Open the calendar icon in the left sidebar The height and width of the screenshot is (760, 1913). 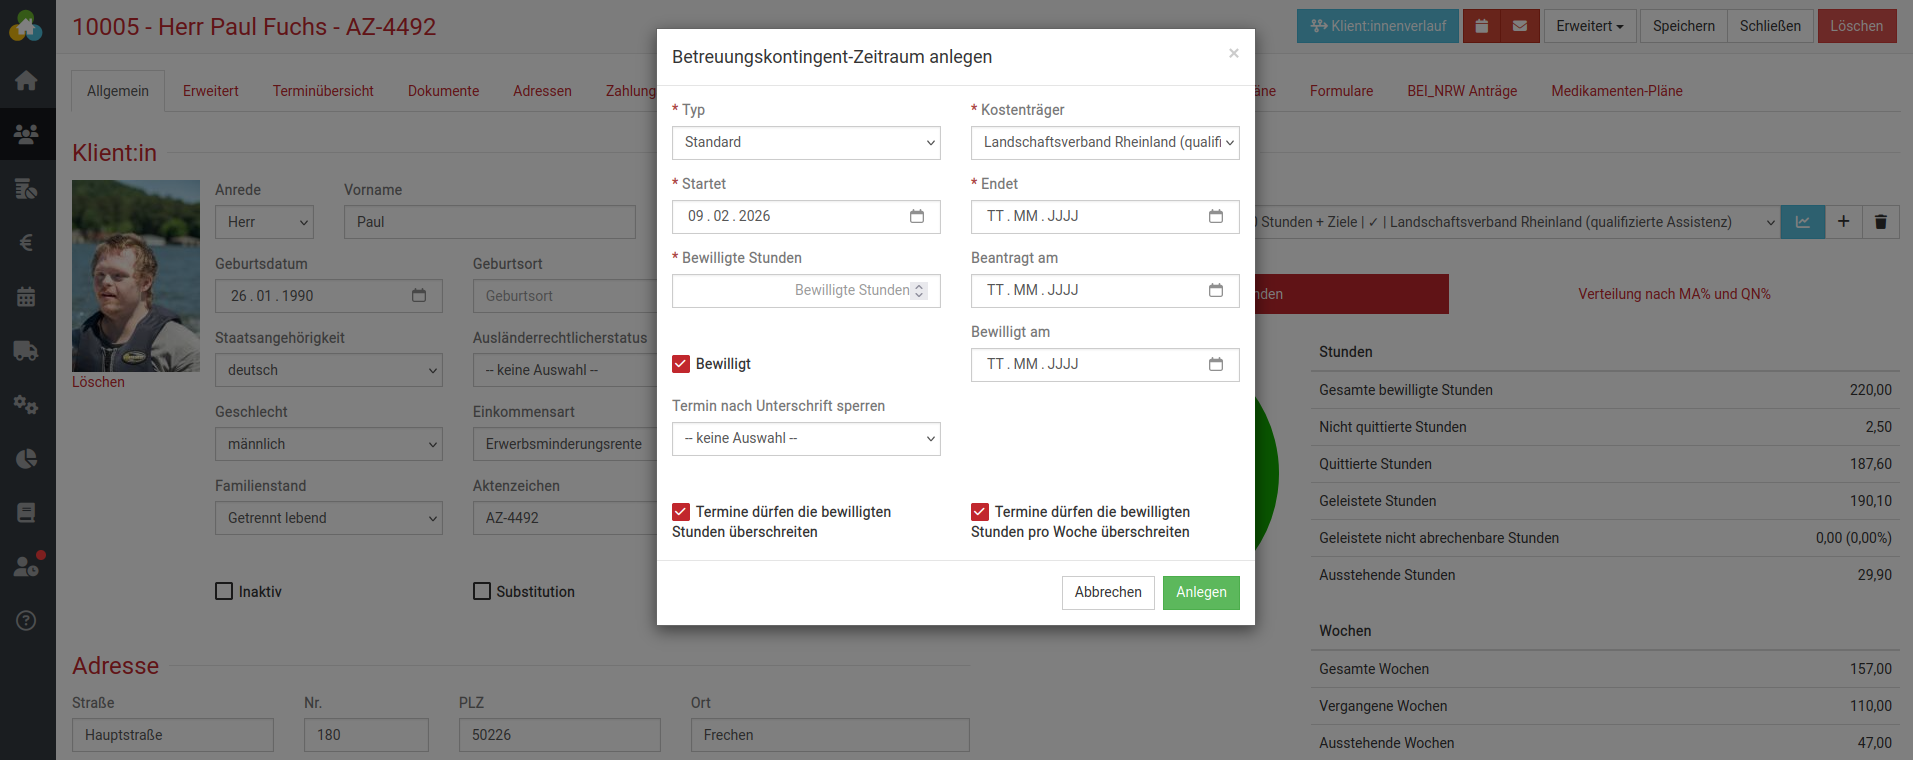coord(27,297)
